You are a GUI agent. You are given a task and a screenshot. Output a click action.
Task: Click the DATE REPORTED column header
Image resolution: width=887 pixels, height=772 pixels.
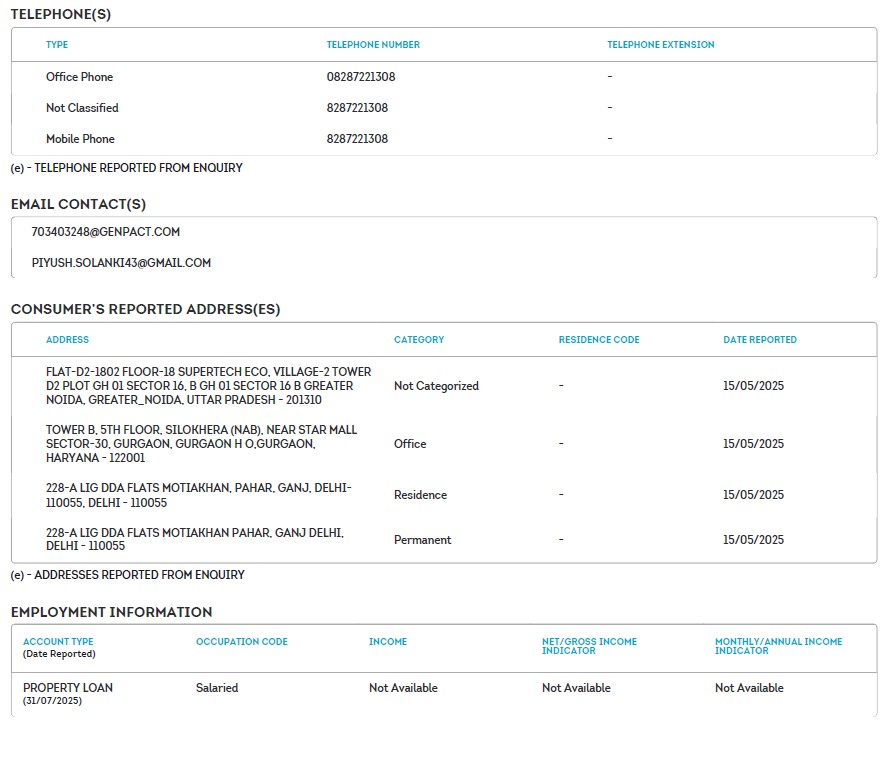click(760, 340)
